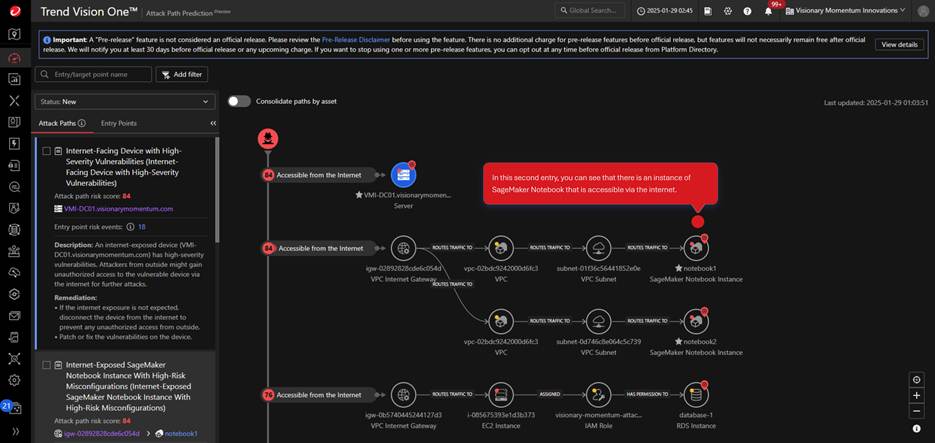935x443 pixels.
Task: Click the graph zoom in plus button
Action: coord(917,395)
